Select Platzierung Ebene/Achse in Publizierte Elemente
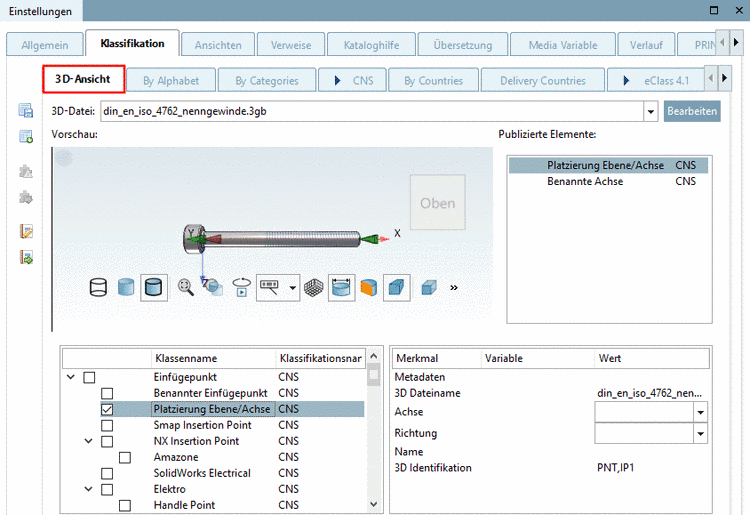 tap(608, 165)
